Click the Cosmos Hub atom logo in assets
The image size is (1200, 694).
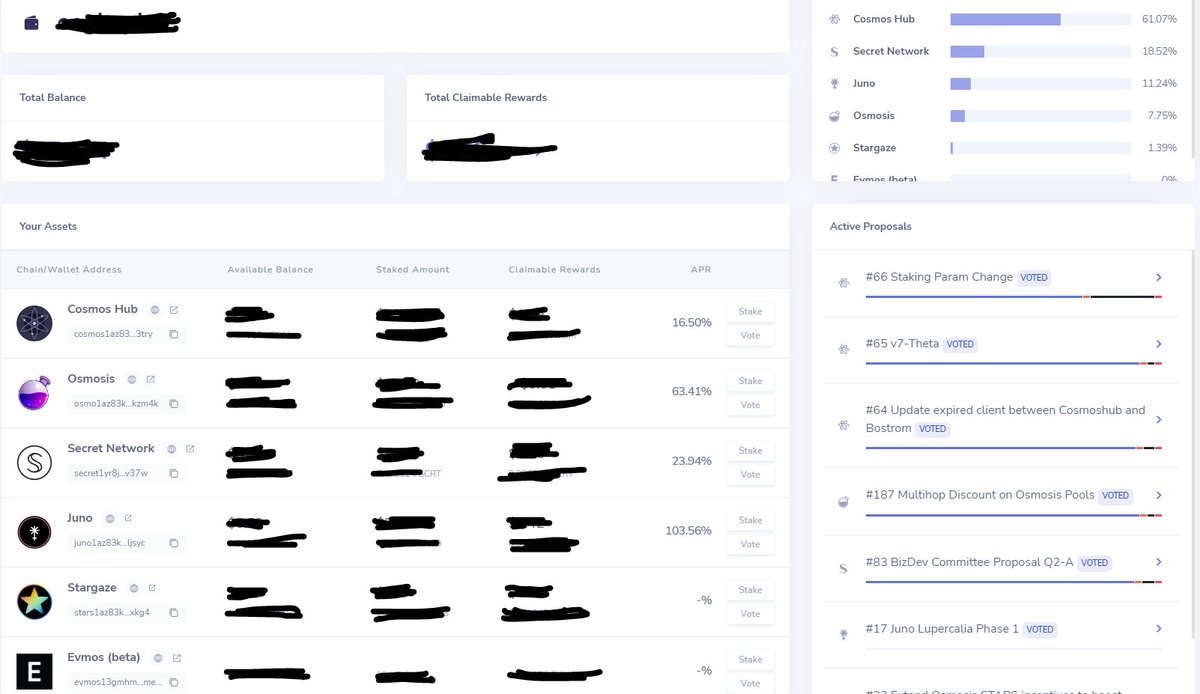click(x=34, y=323)
